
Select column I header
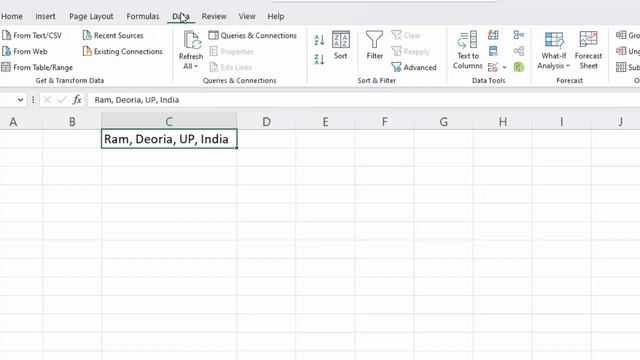click(562, 122)
